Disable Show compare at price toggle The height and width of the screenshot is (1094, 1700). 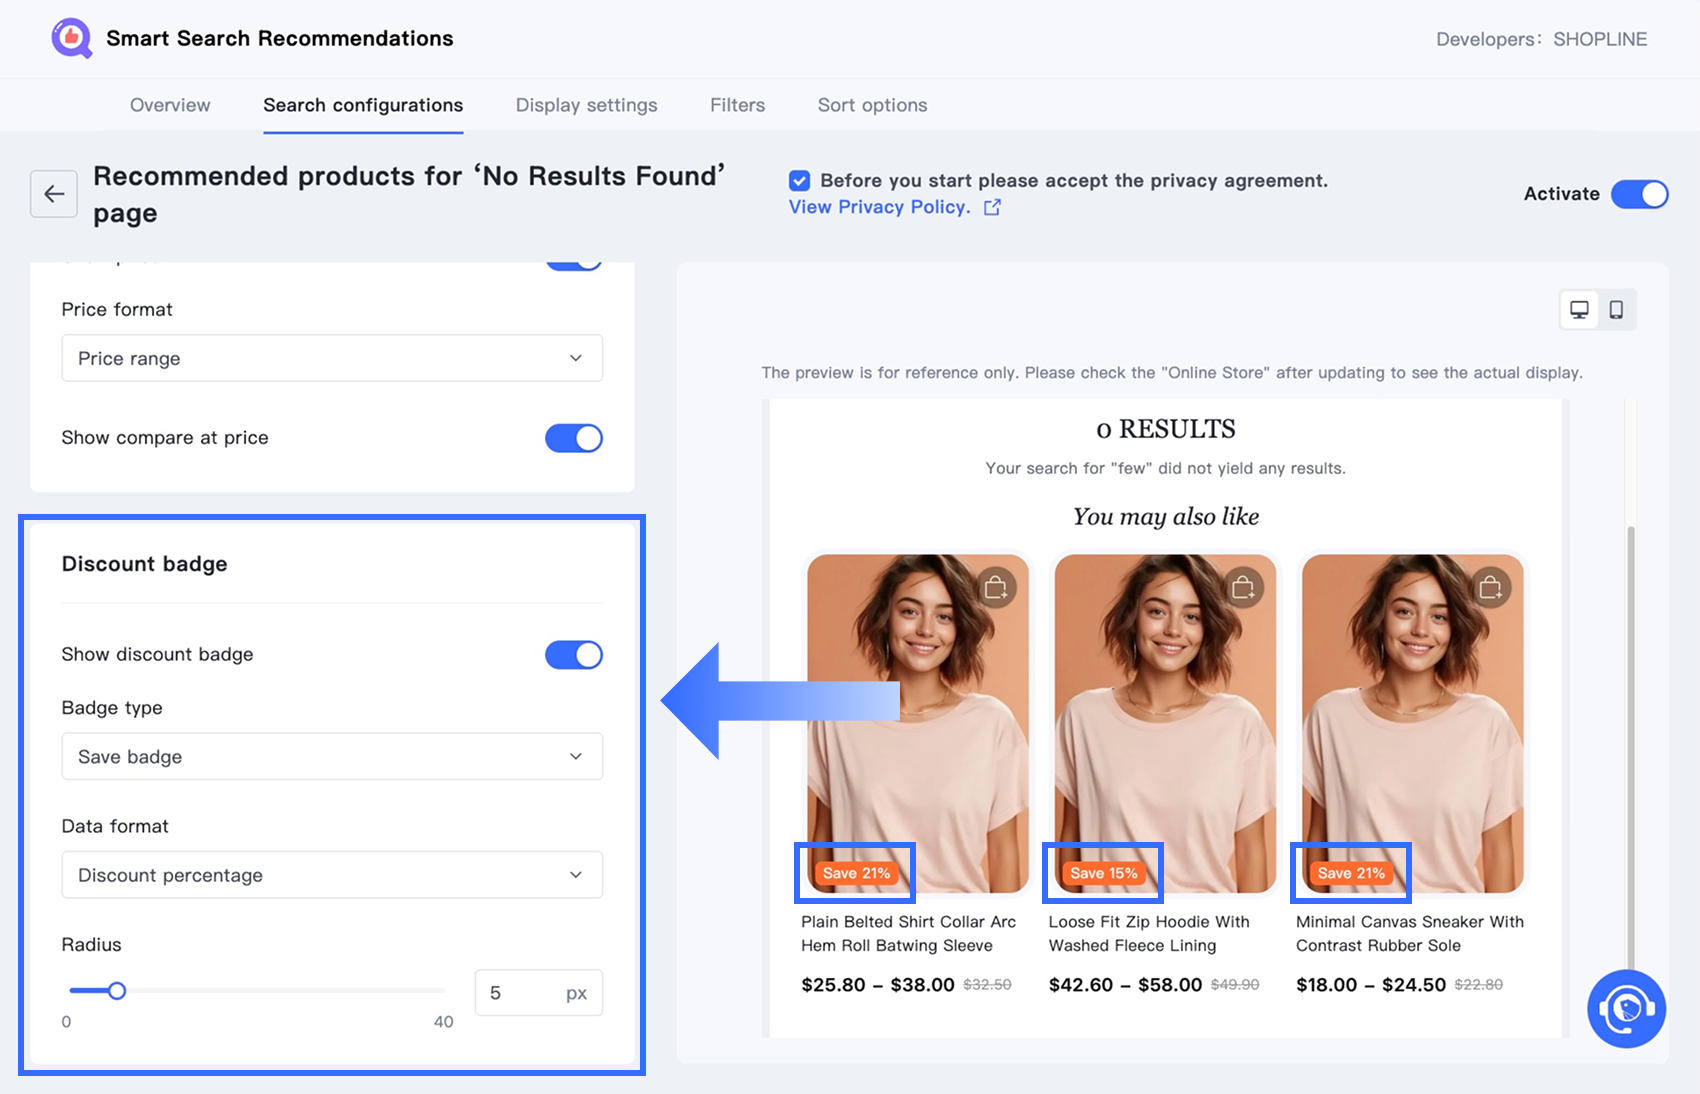[x=574, y=438]
